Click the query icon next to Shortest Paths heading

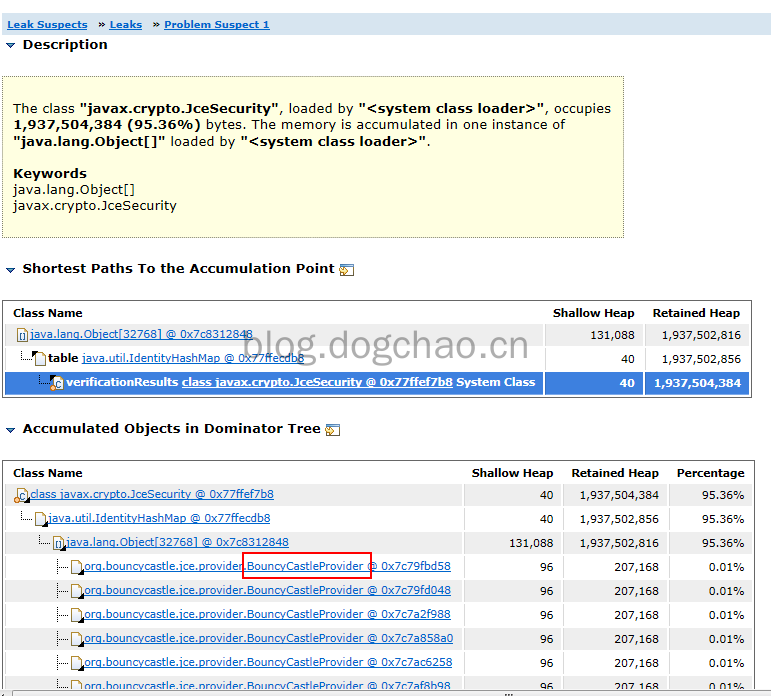coord(347,270)
